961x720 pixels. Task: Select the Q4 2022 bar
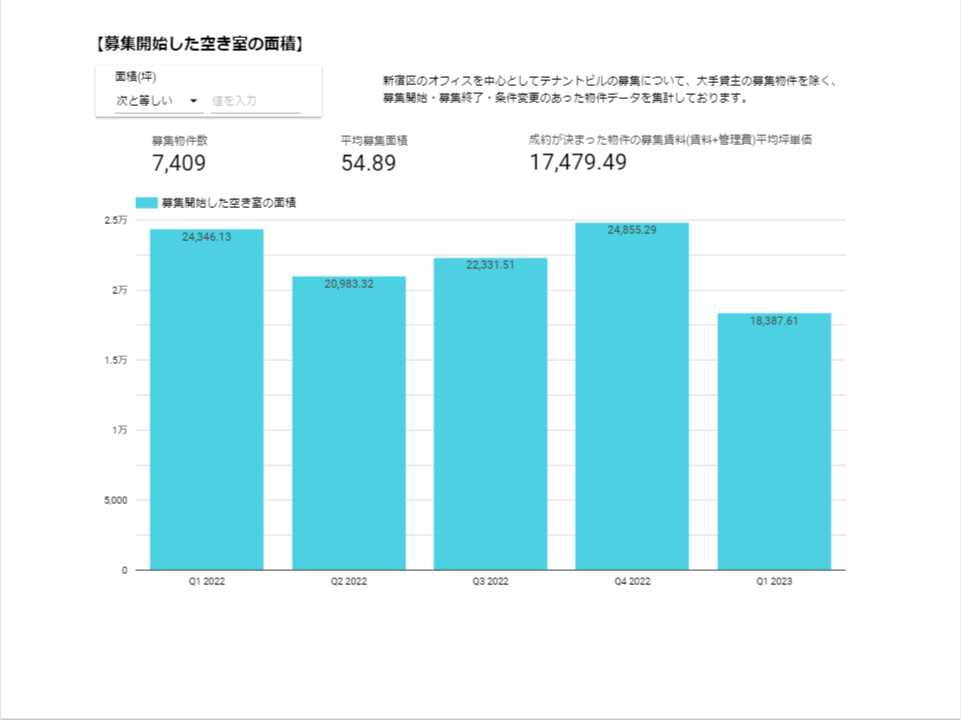coord(632,396)
